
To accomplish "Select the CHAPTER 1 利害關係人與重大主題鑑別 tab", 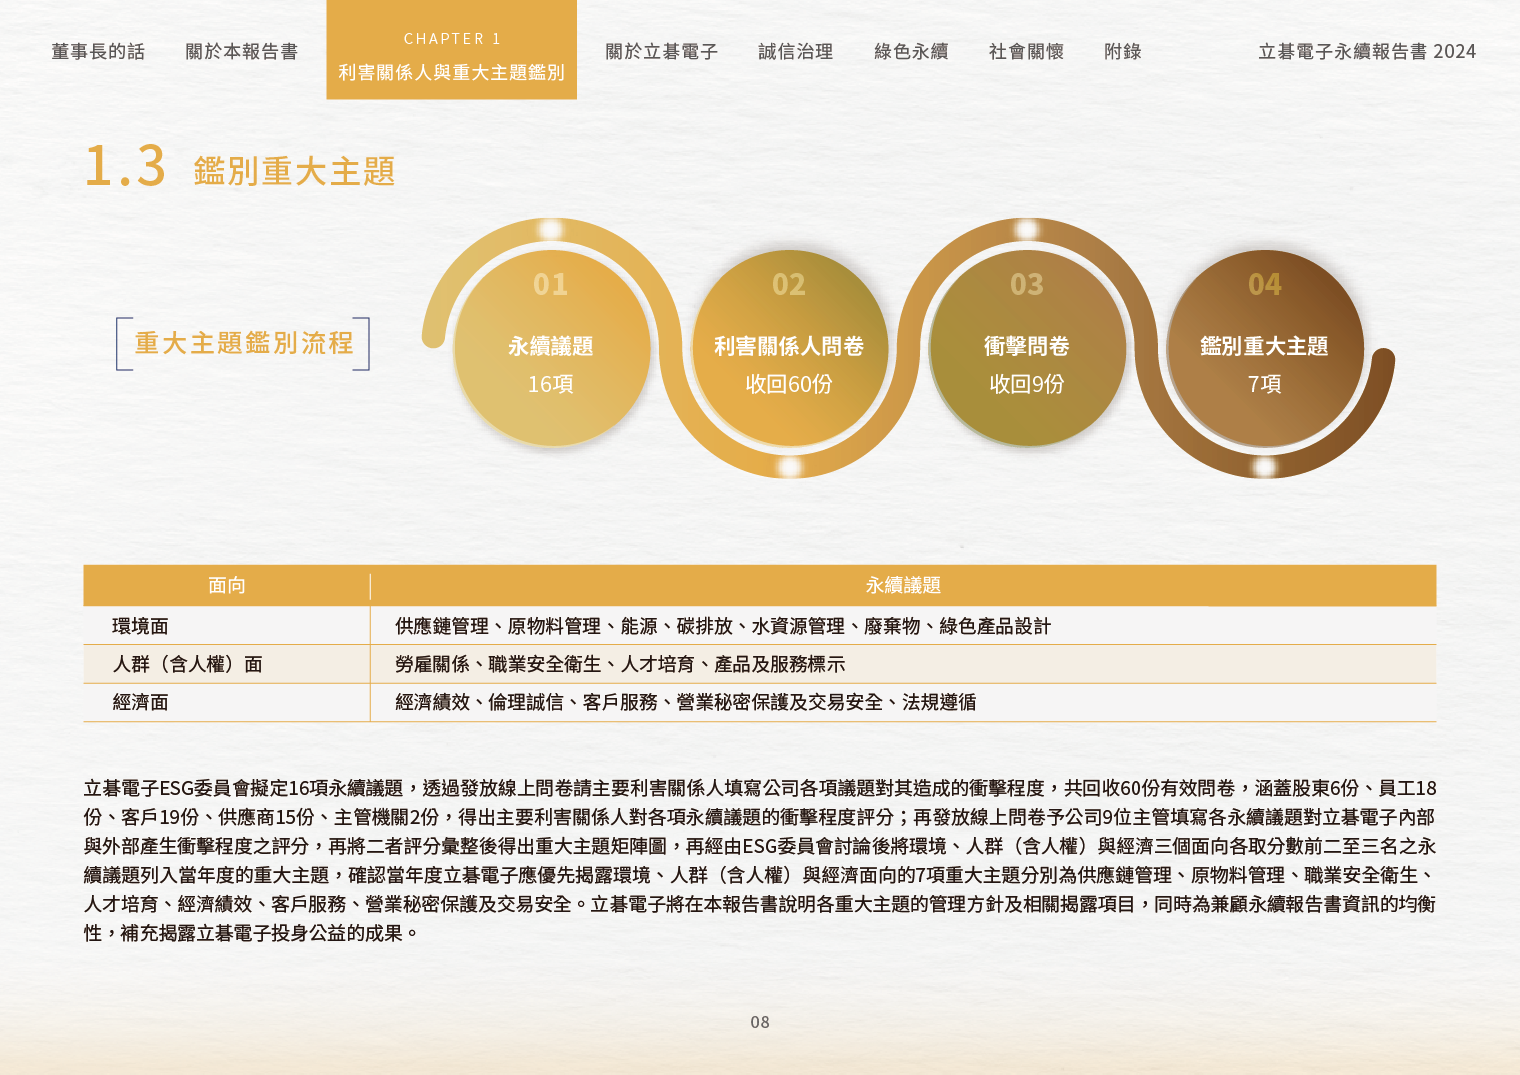I will (x=451, y=50).
